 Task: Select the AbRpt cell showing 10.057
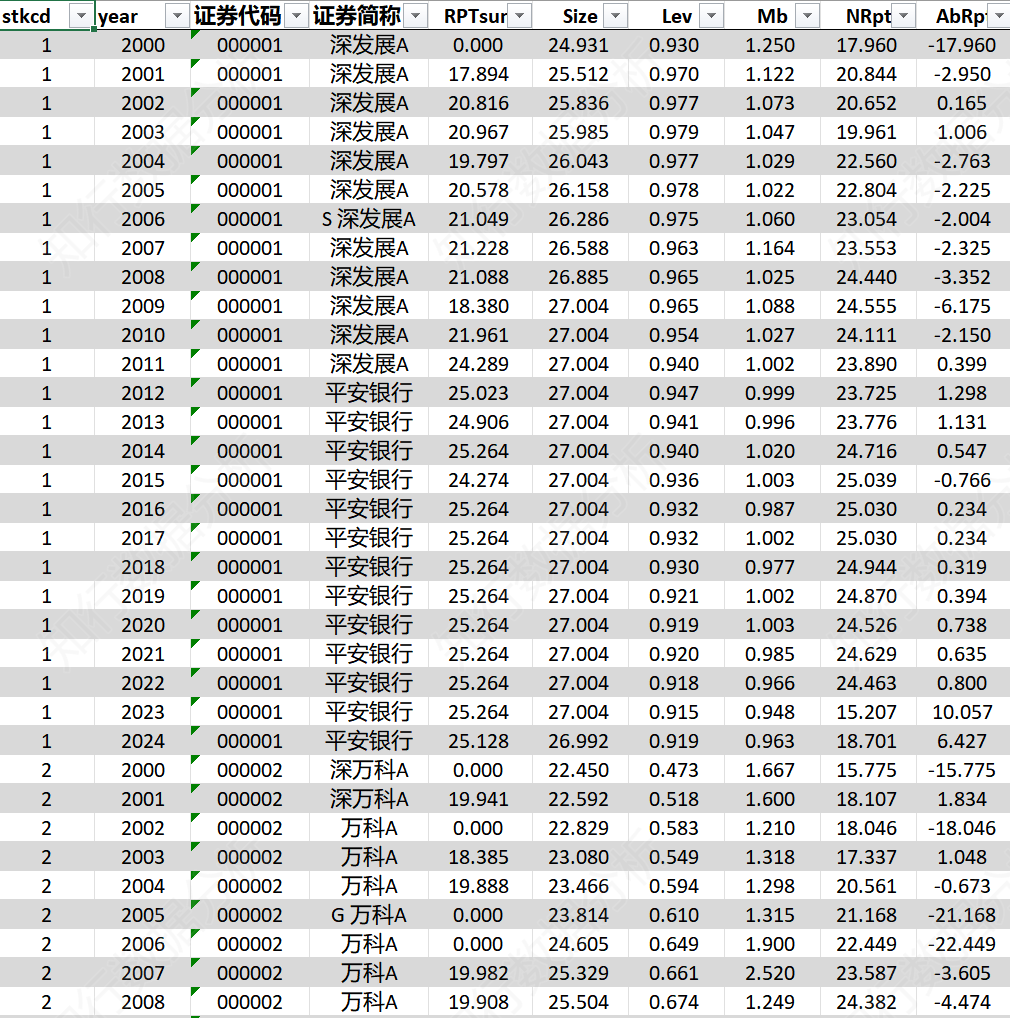click(963, 712)
